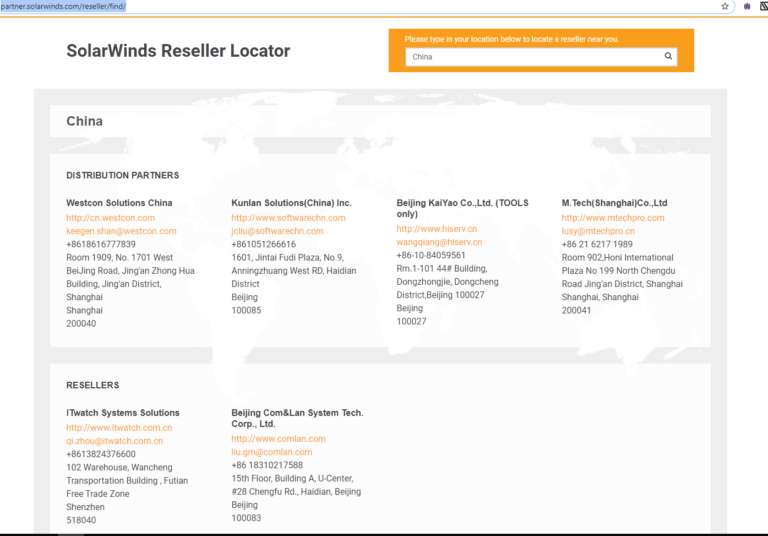Open http://cn.westcon.com link
Viewport: 768px width, 536px height.
point(111,218)
